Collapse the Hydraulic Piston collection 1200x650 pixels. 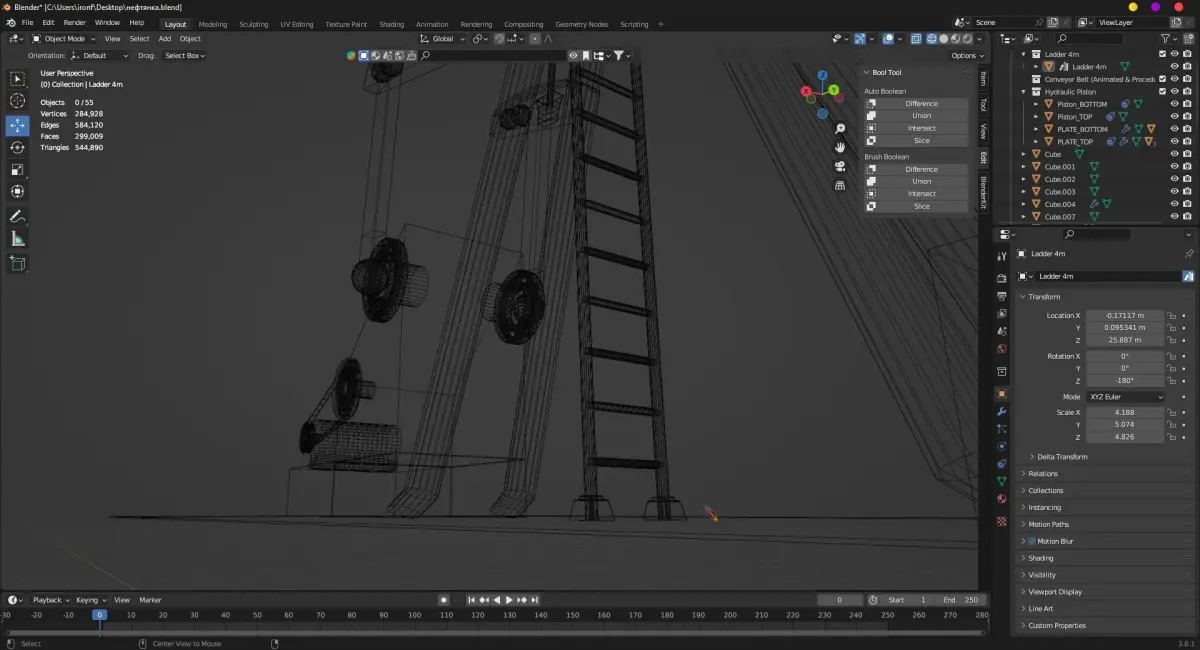click(1024, 91)
